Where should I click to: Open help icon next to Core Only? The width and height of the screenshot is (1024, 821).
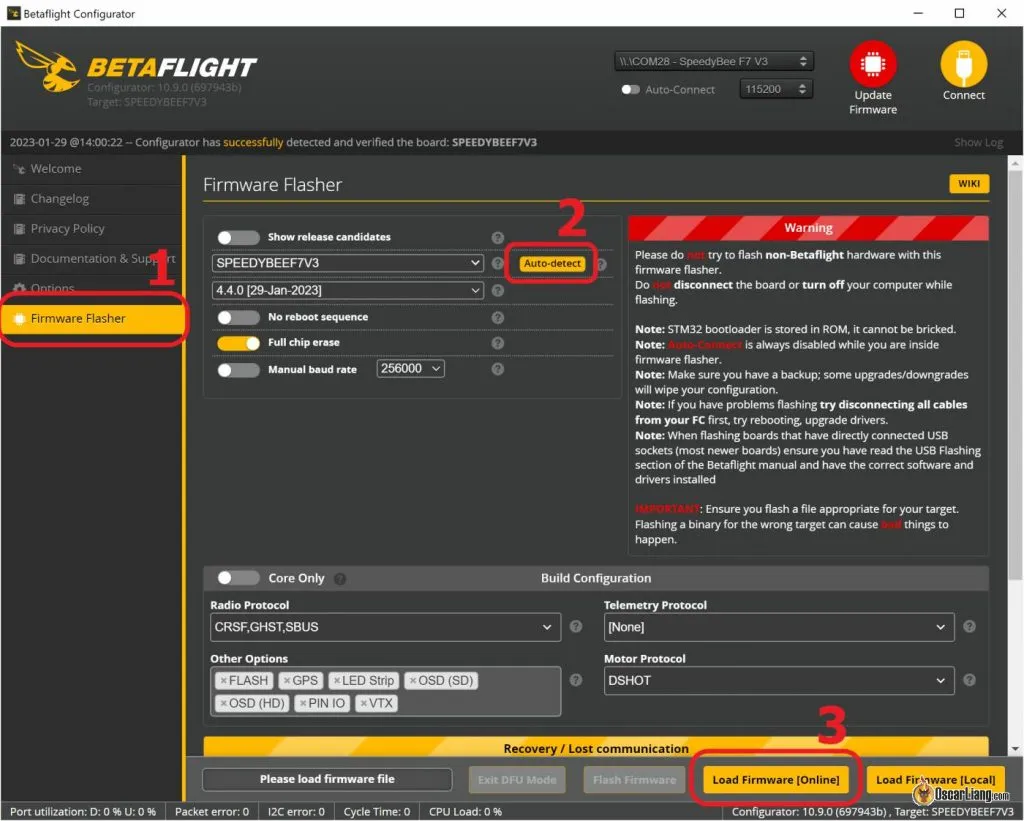[x=340, y=579]
